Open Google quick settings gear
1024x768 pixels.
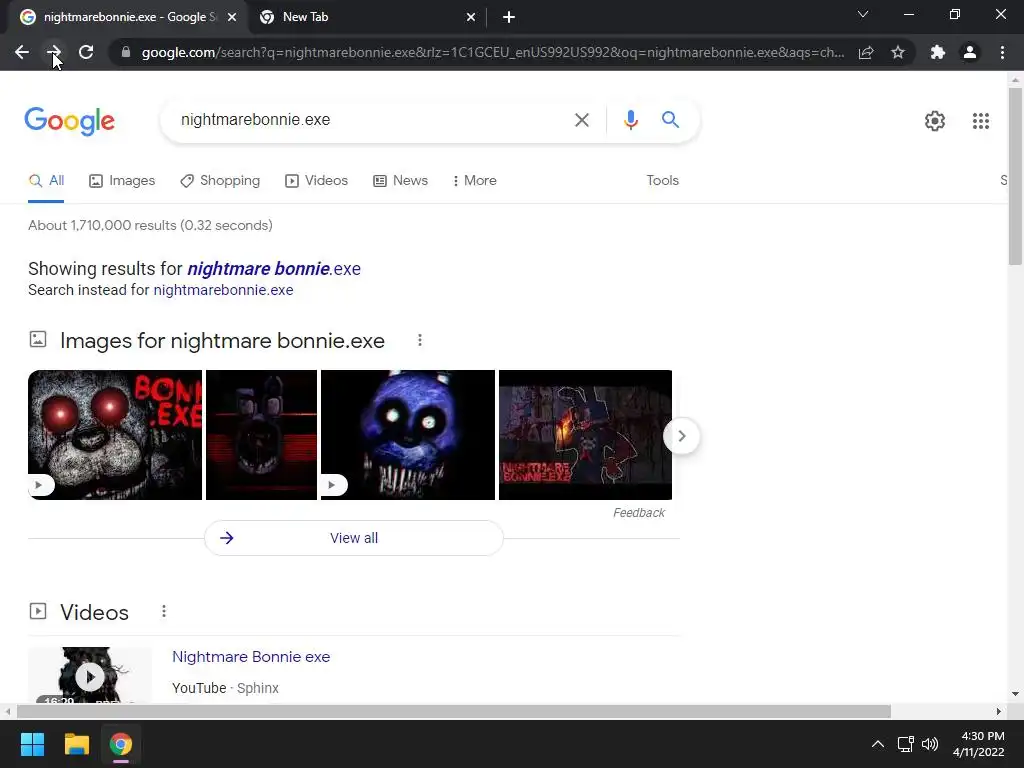(935, 121)
